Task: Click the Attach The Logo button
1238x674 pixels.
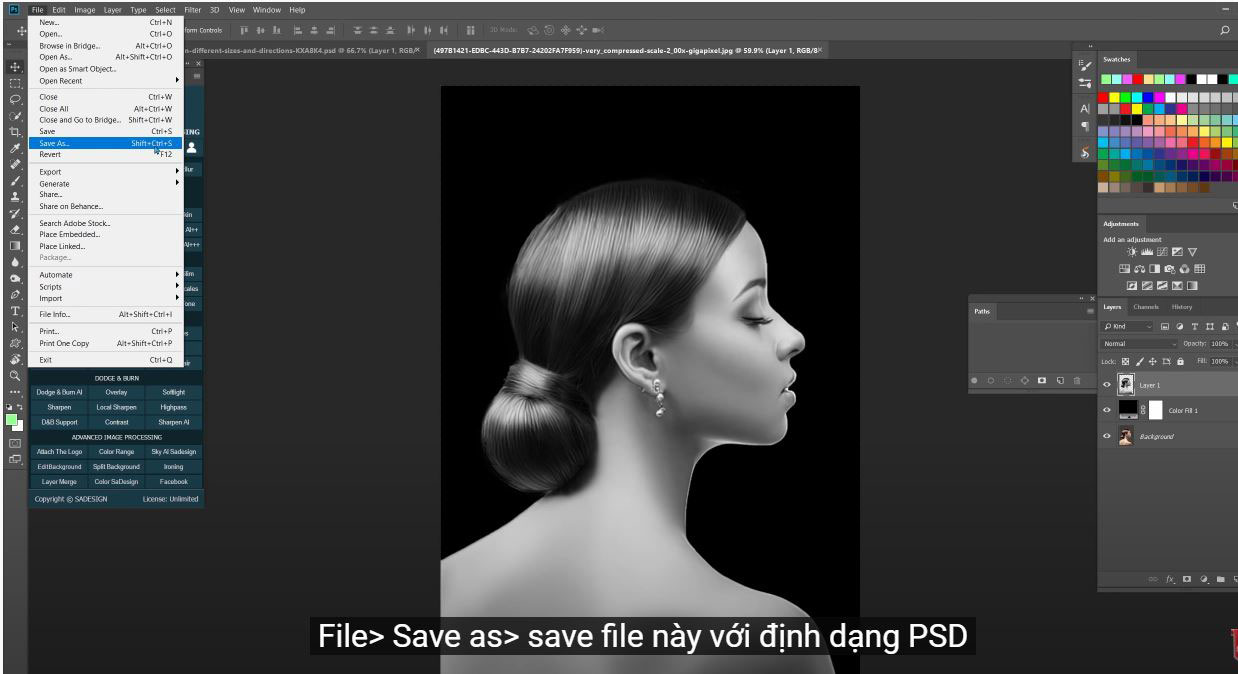Action: tap(60, 452)
